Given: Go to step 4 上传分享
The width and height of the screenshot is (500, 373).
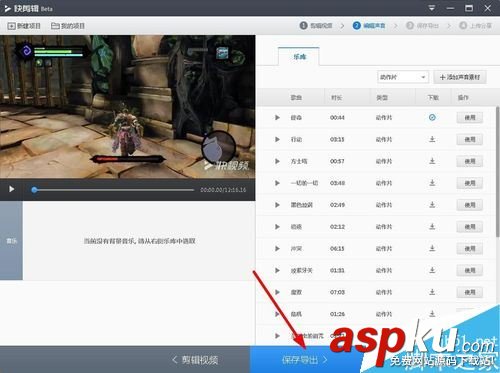Looking at the screenshot, I should pyautogui.click(x=475, y=26).
